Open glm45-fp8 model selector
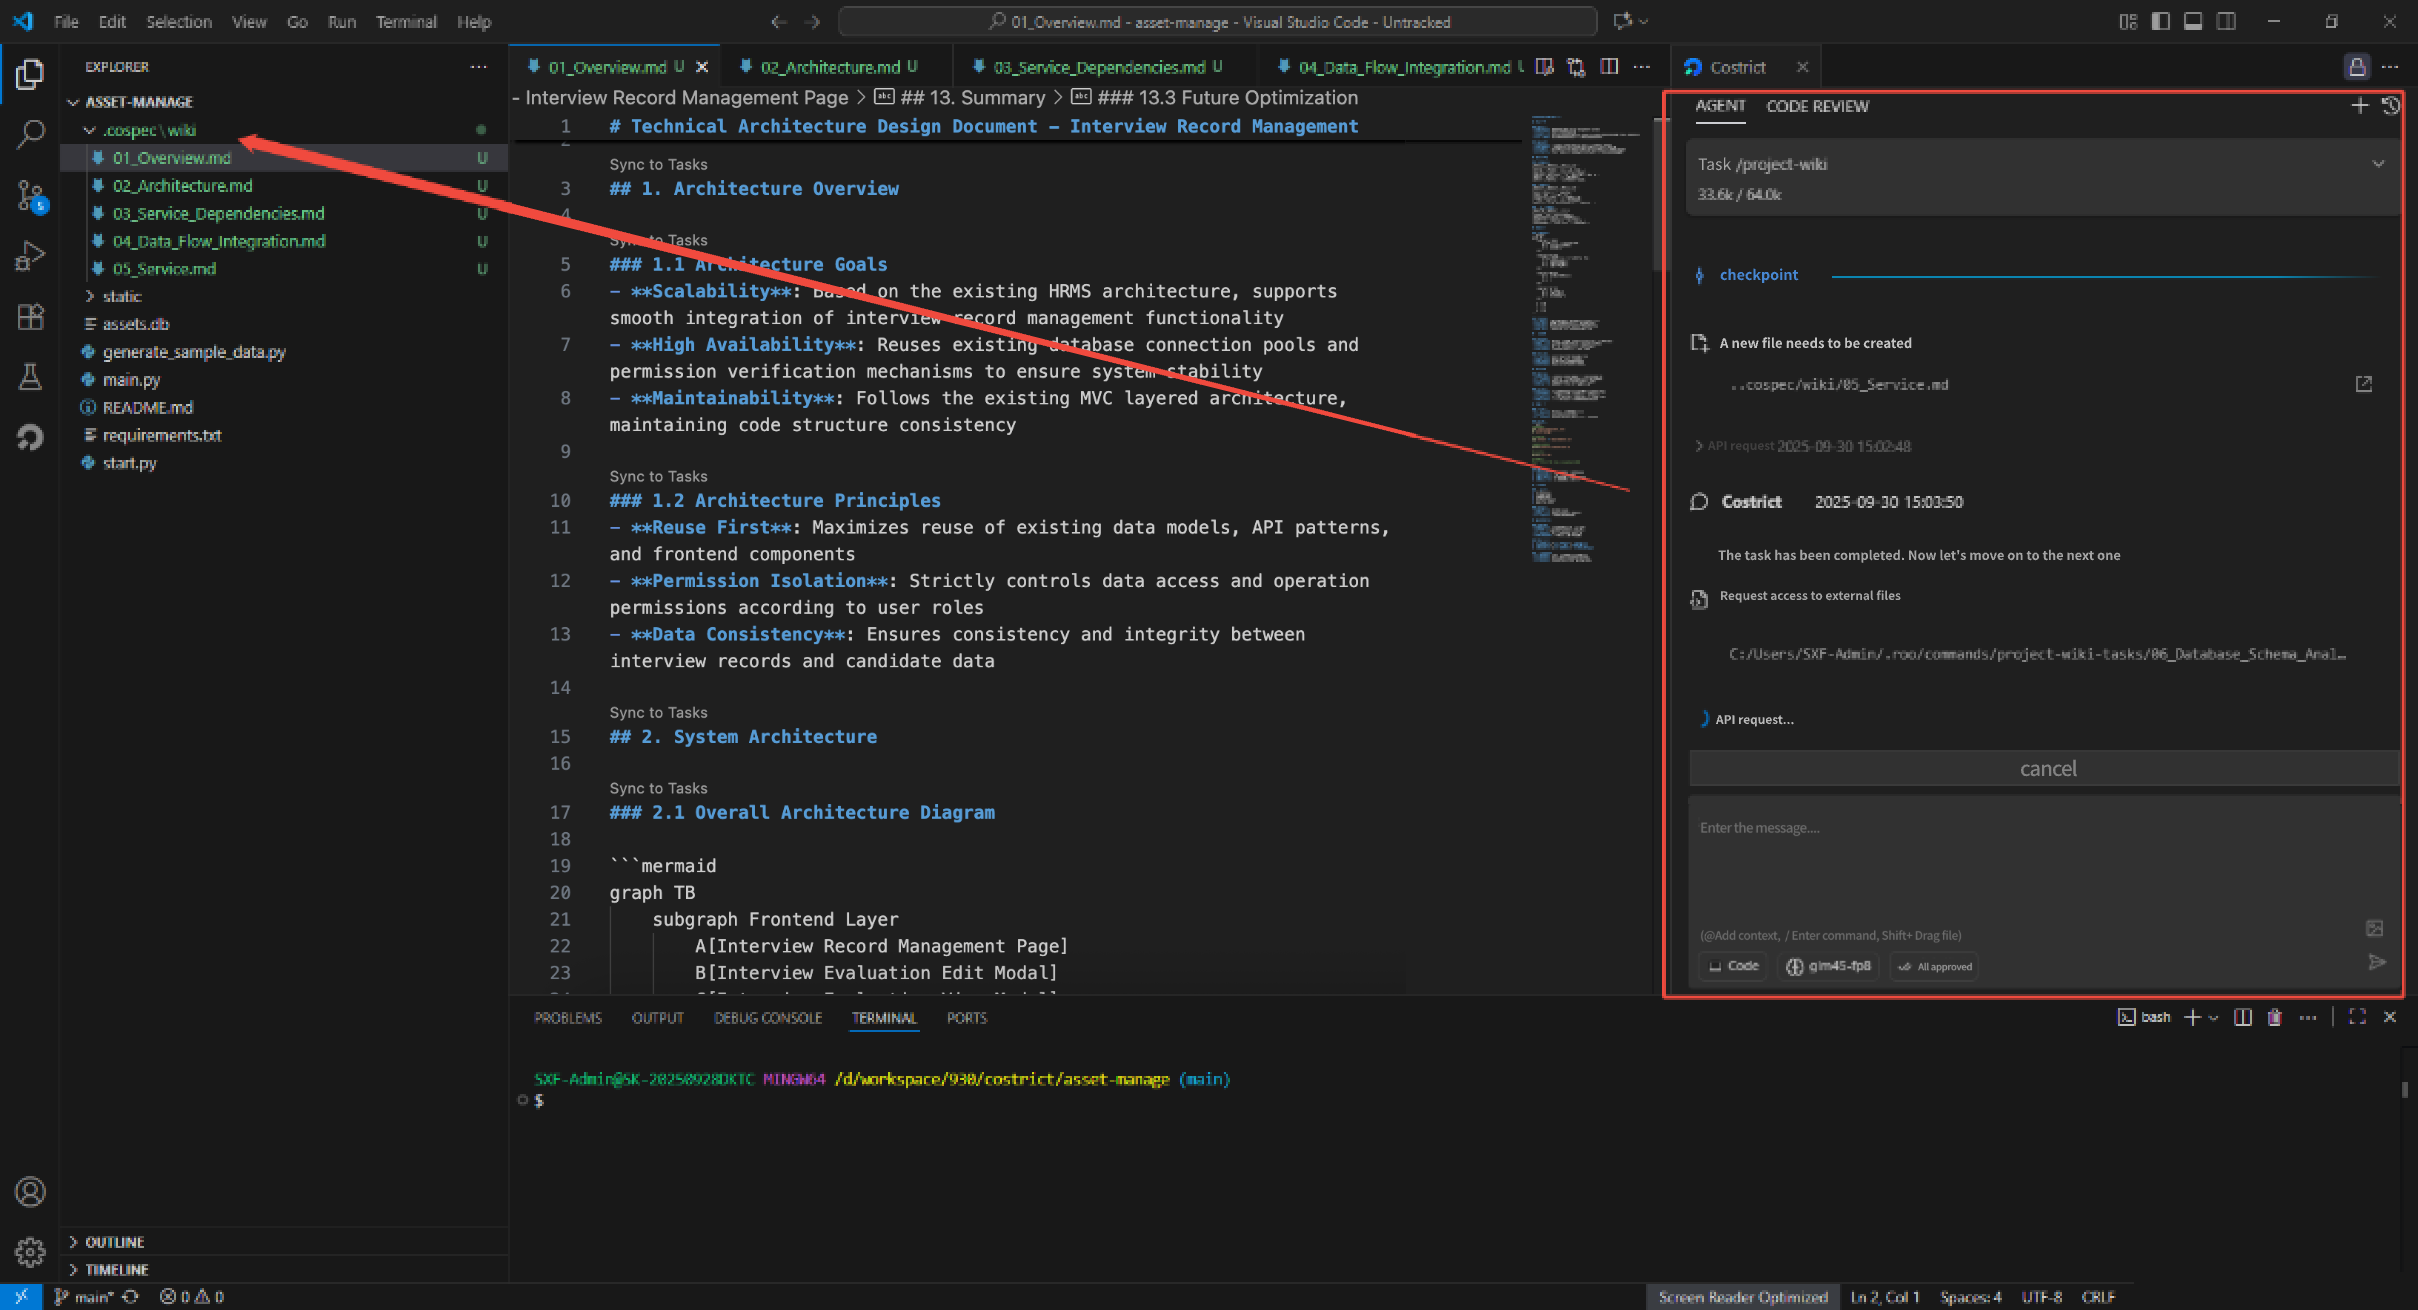Viewport: 2418px width, 1310px height. pos(1828,966)
